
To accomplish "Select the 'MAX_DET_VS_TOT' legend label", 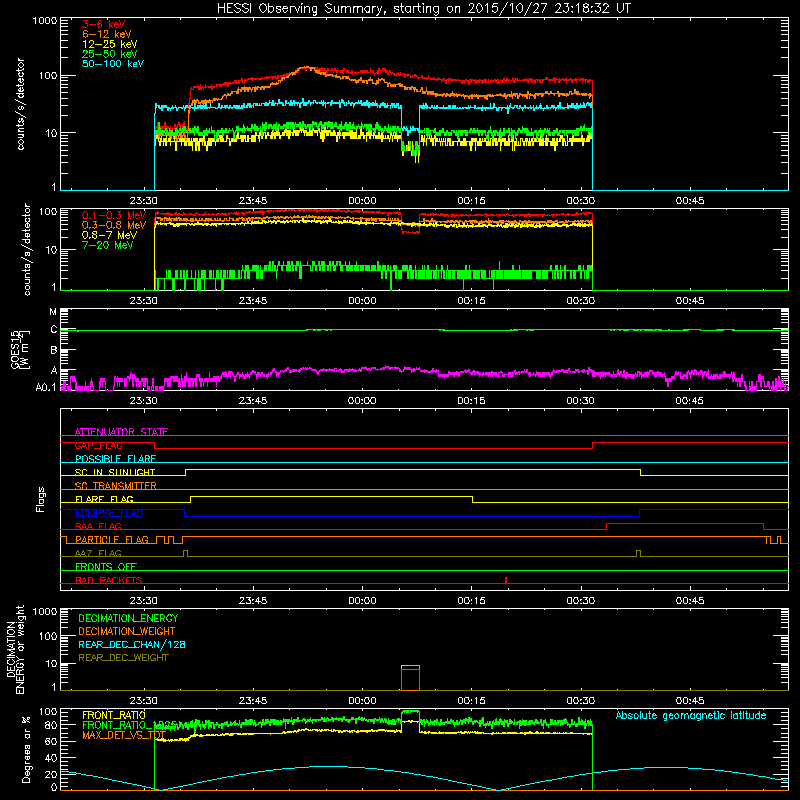I will tap(123, 735).
